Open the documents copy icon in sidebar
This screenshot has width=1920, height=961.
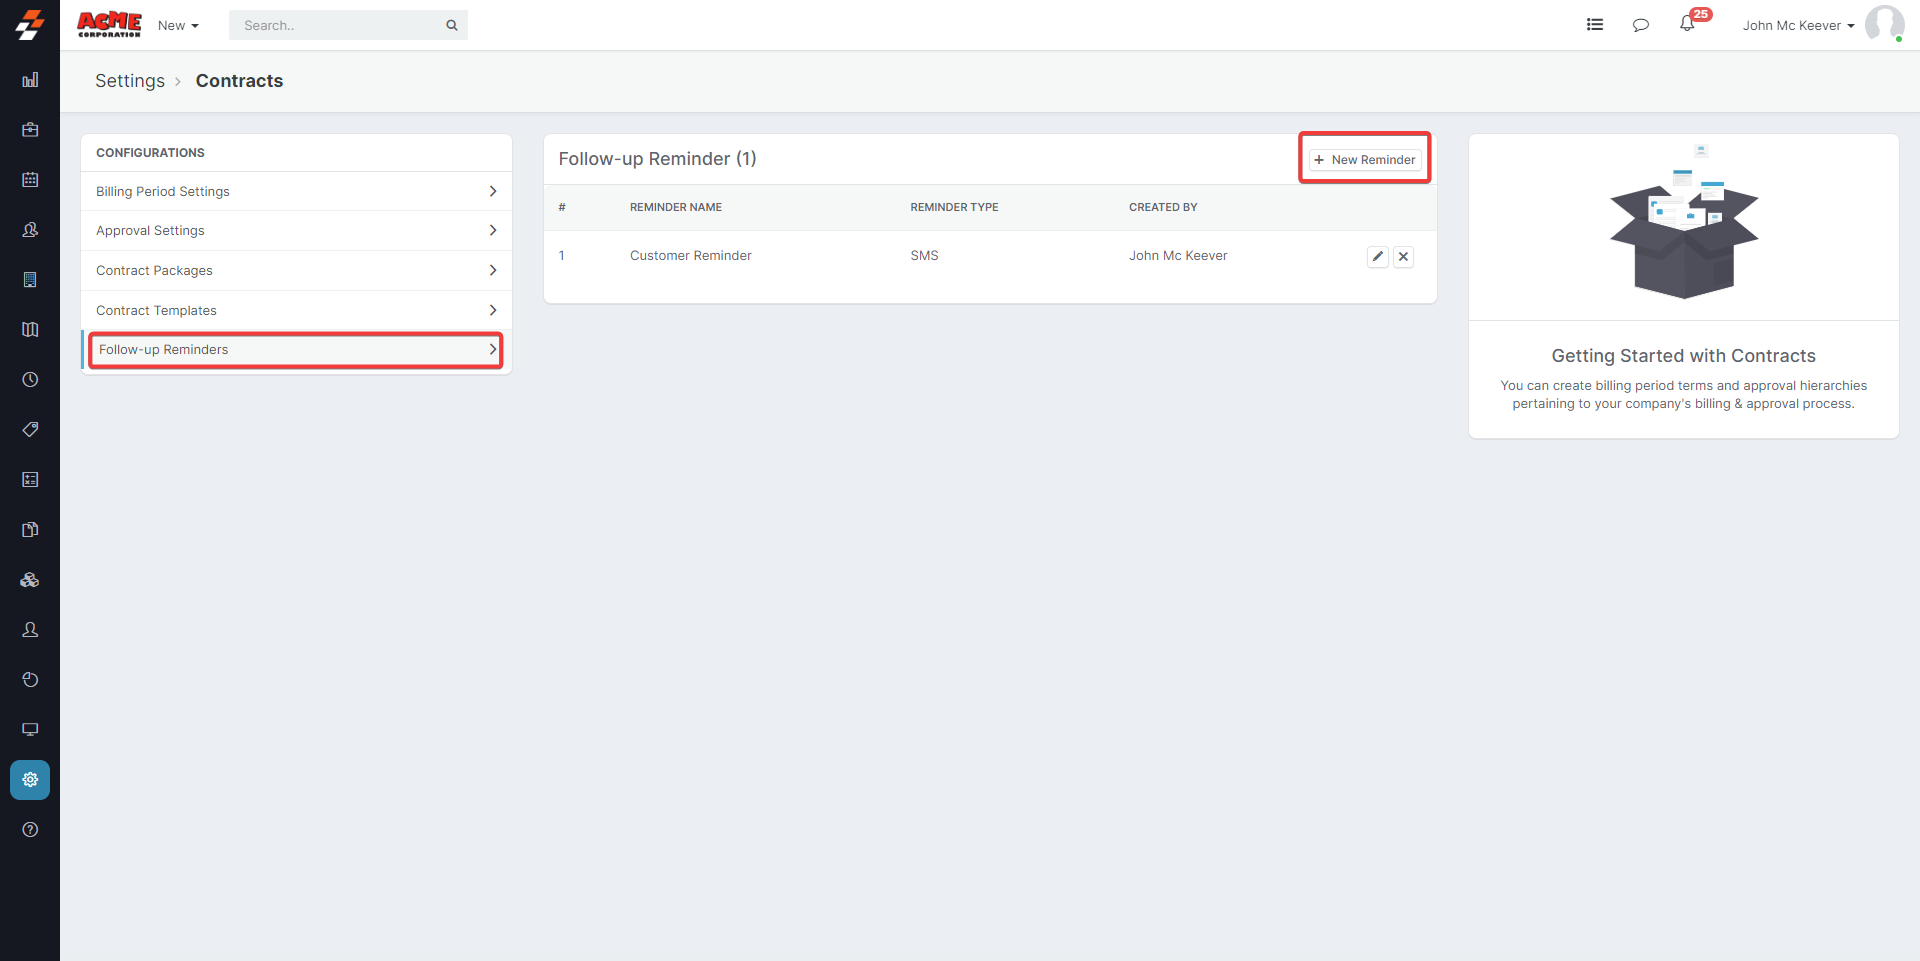pyautogui.click(x=30, y=530)
